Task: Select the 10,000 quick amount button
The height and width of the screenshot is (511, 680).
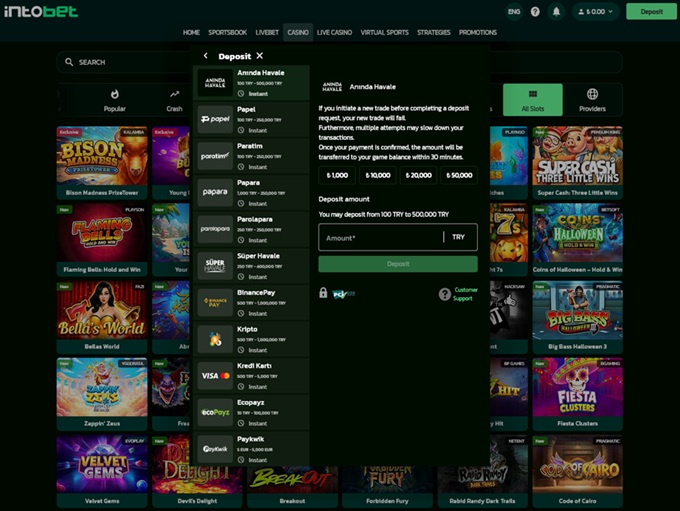Action: click(x=378, y=175)
